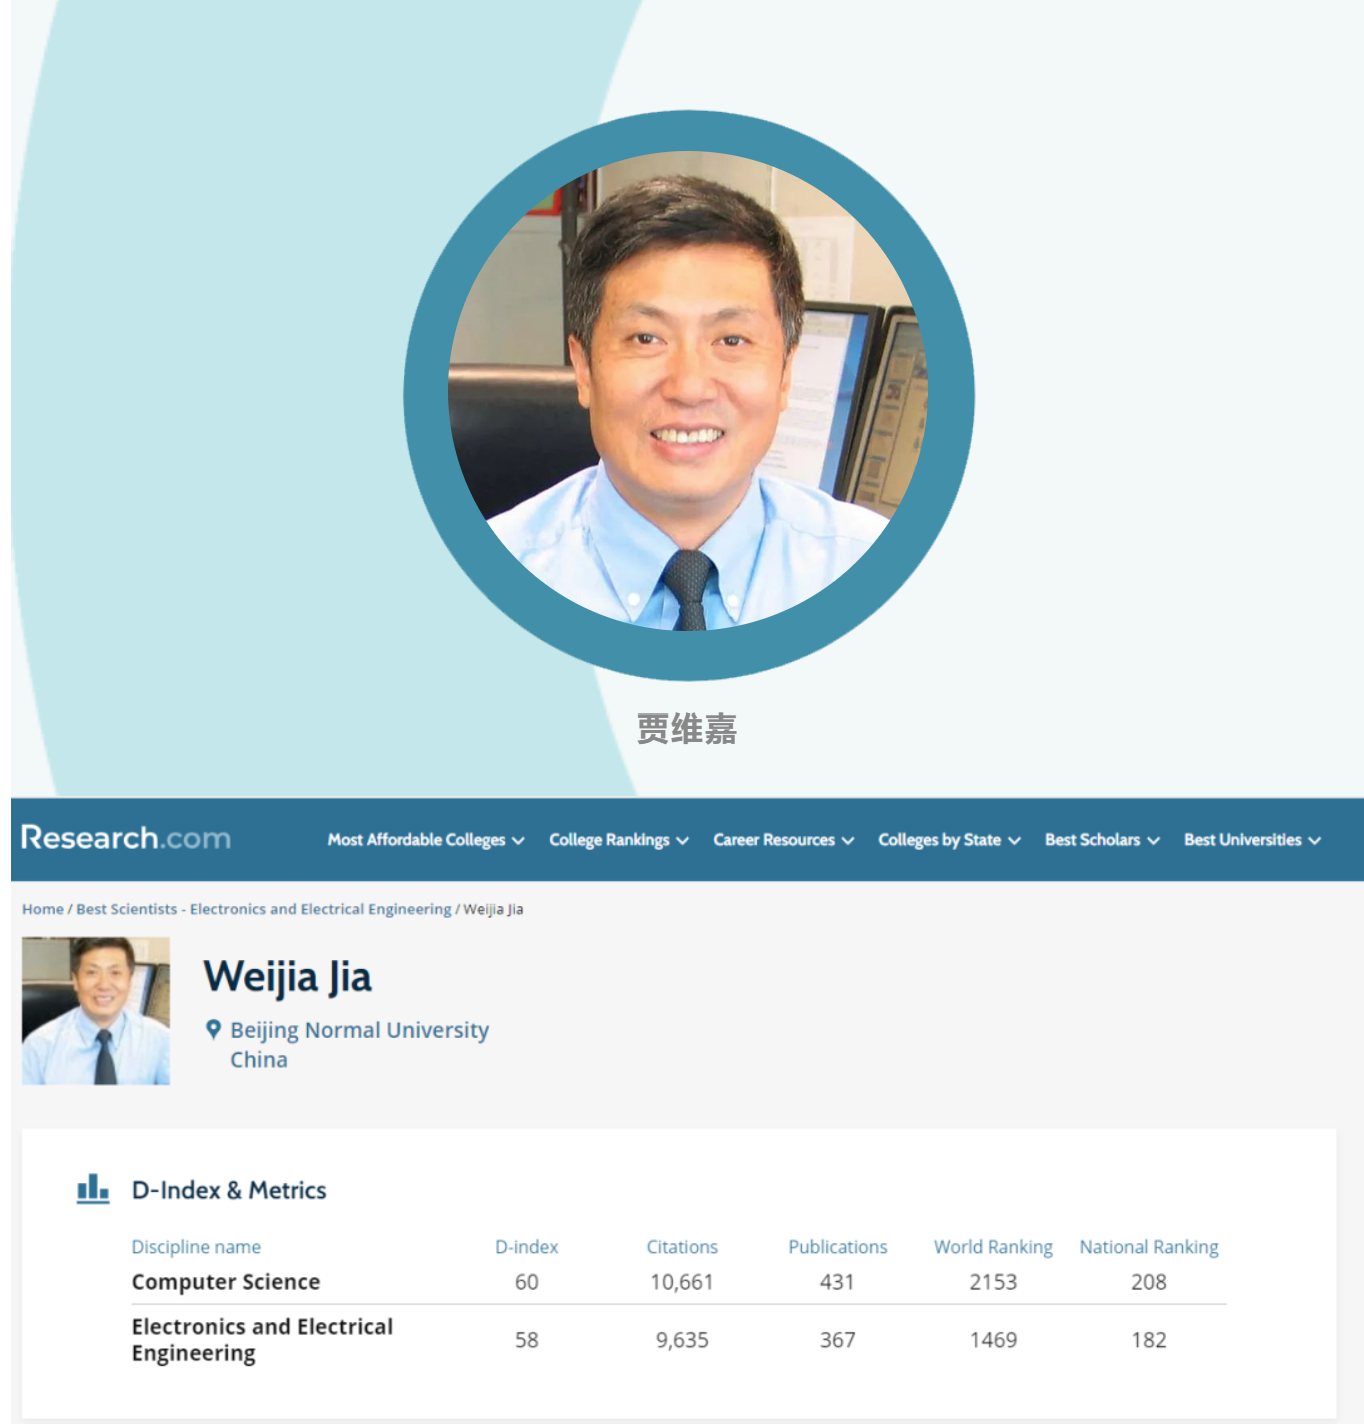This screenshot has width=1364, height=1424.
Task: Open the Career Resources menu
Action: coord(784,840)
